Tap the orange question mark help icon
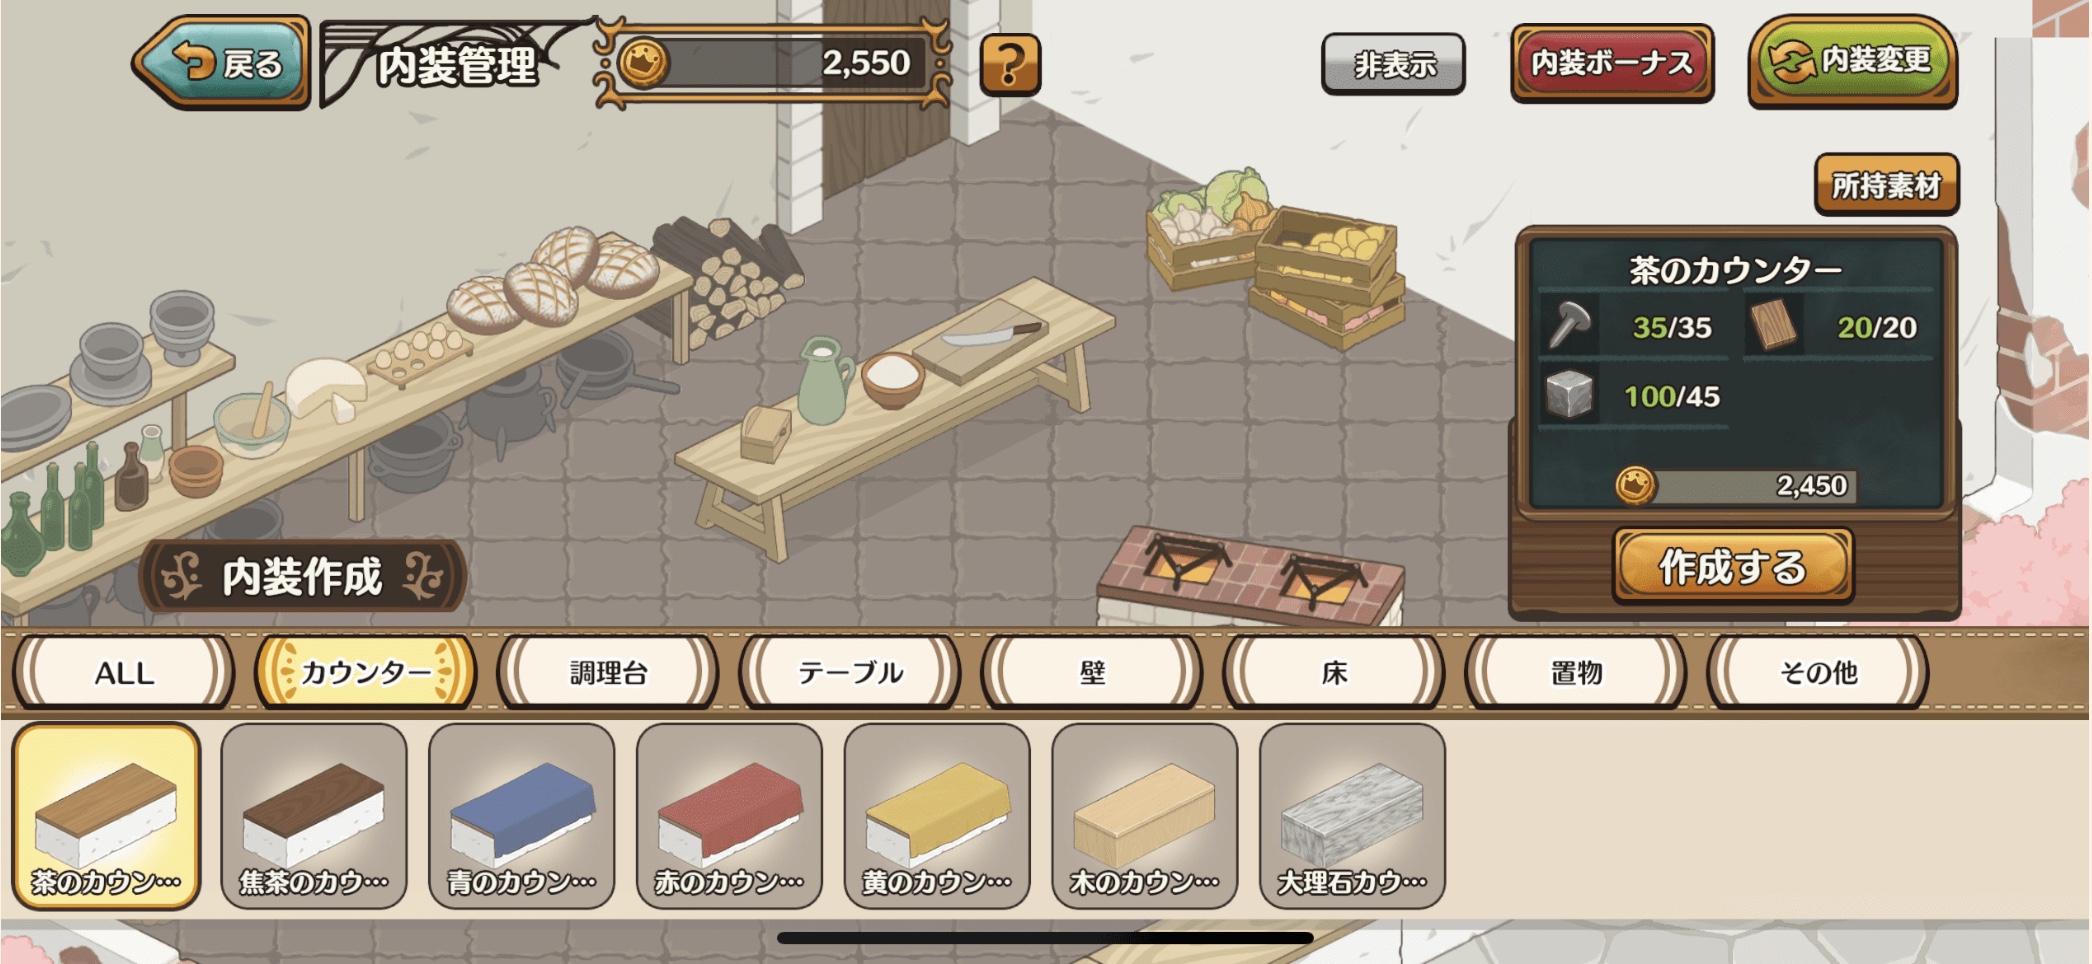Image resolution: width=2092 pixels, height=964 pixels. 1010,65
